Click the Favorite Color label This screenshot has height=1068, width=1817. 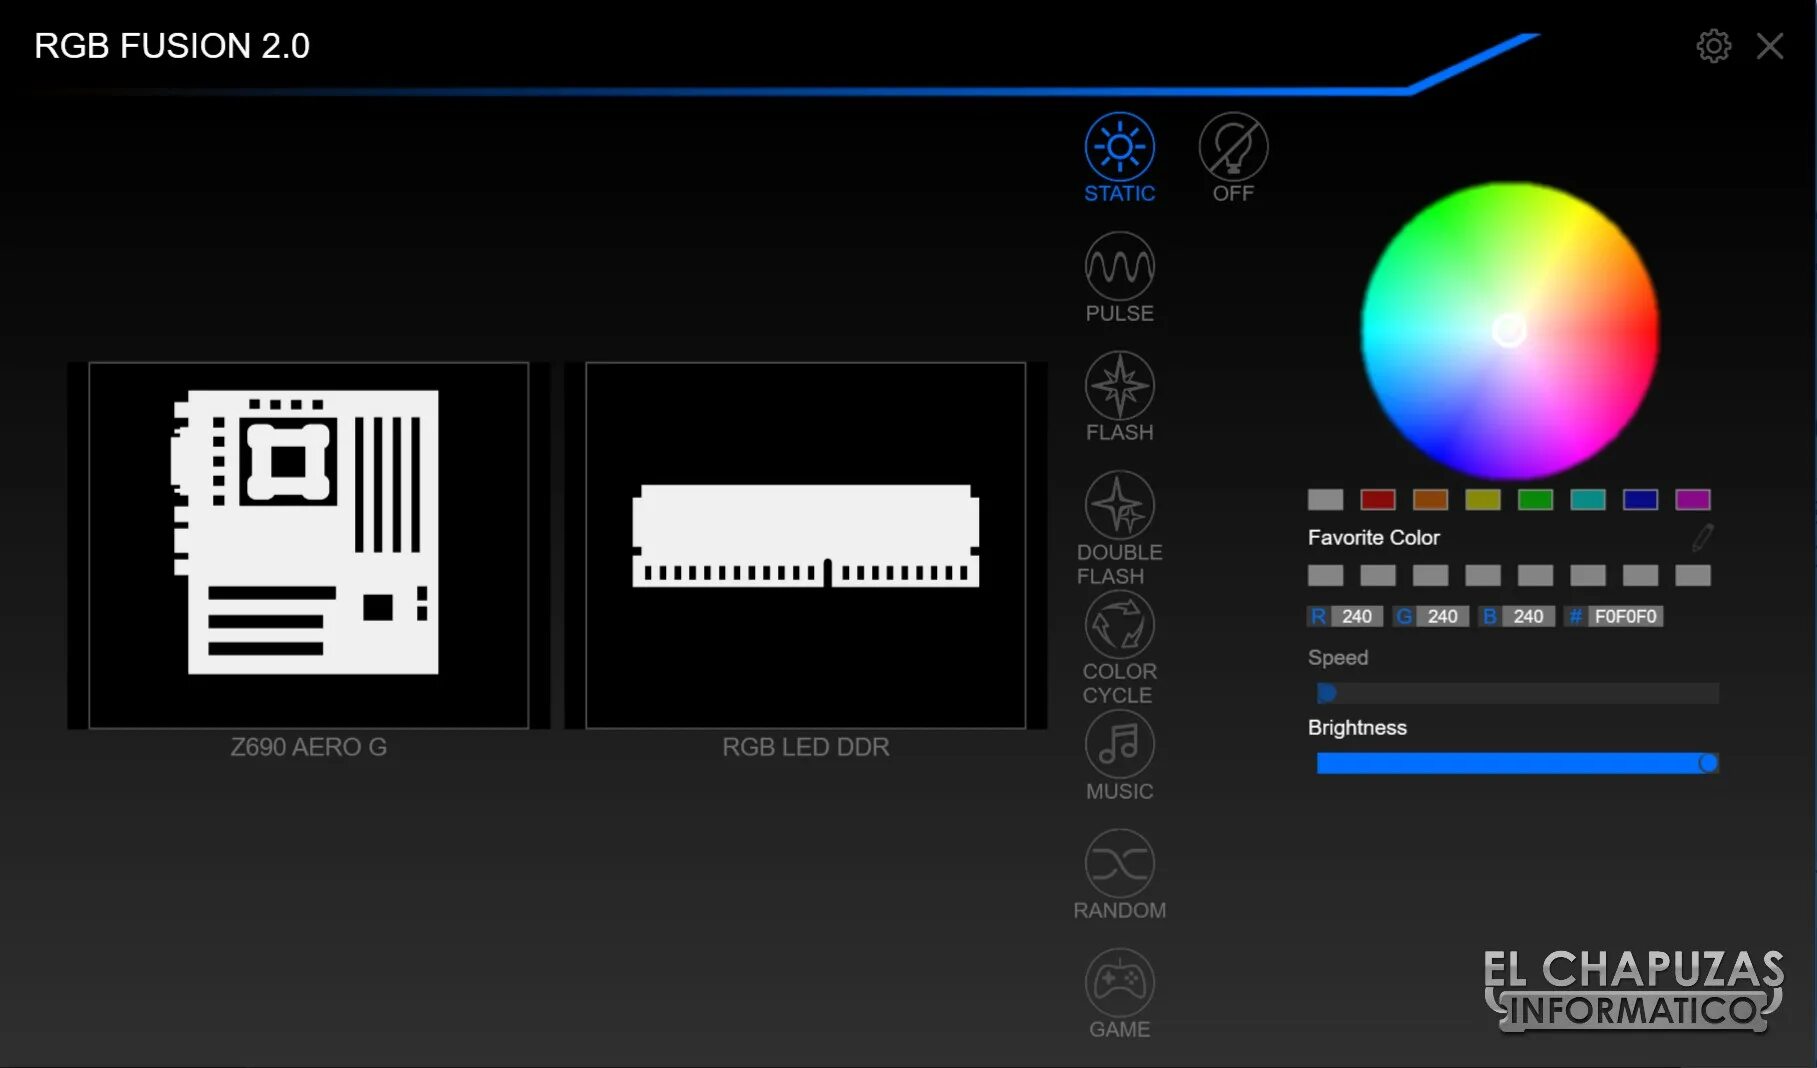pyautogui.click(x=1373, y=537)
